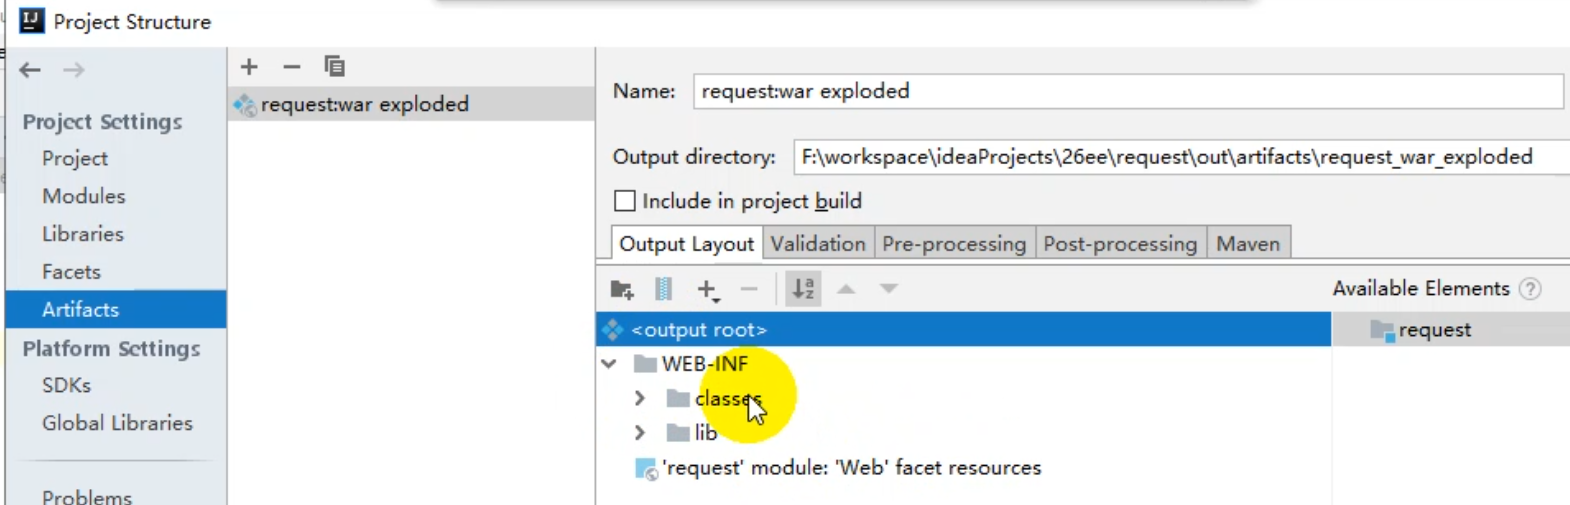Expand the lib folder
This screenshot has width=1570, height=505.
[x=640, y=433]
